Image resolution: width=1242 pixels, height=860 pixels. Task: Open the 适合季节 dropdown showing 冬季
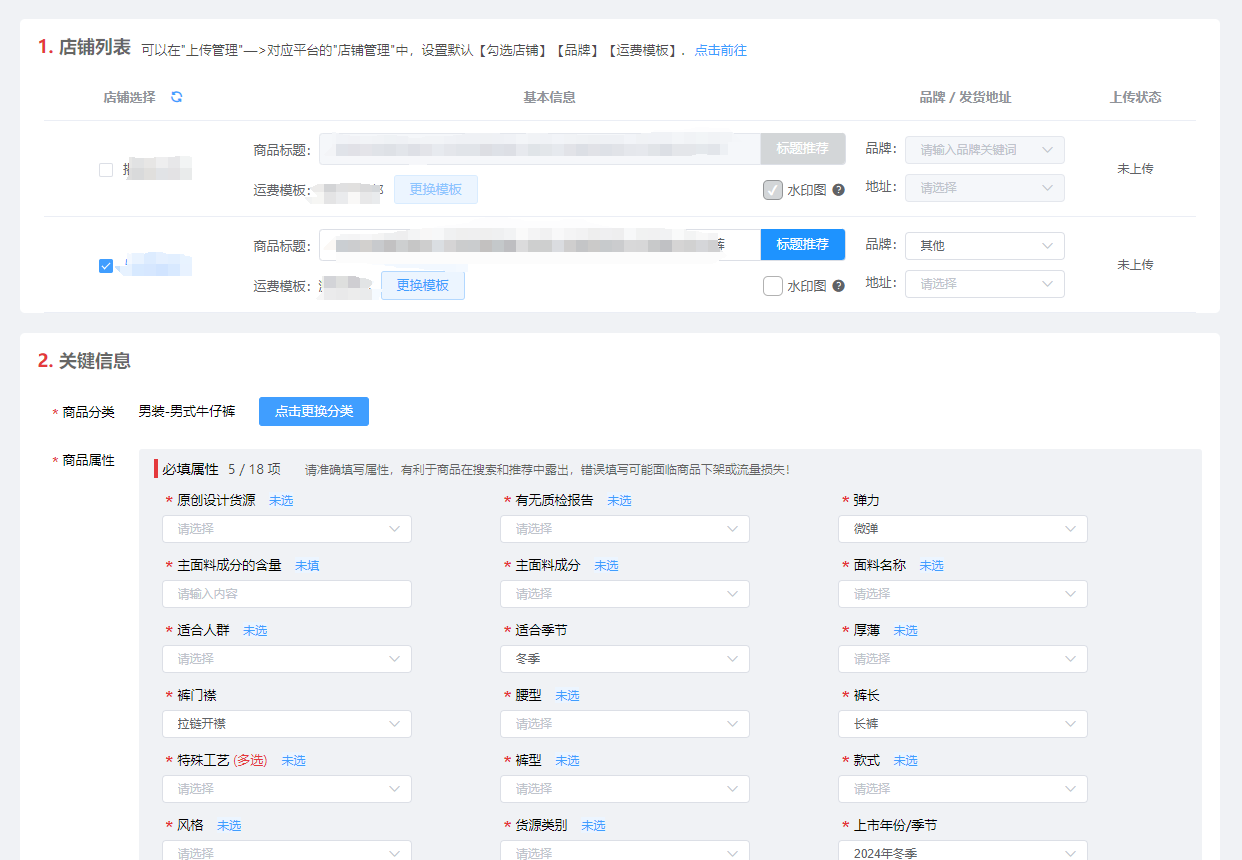624,658
